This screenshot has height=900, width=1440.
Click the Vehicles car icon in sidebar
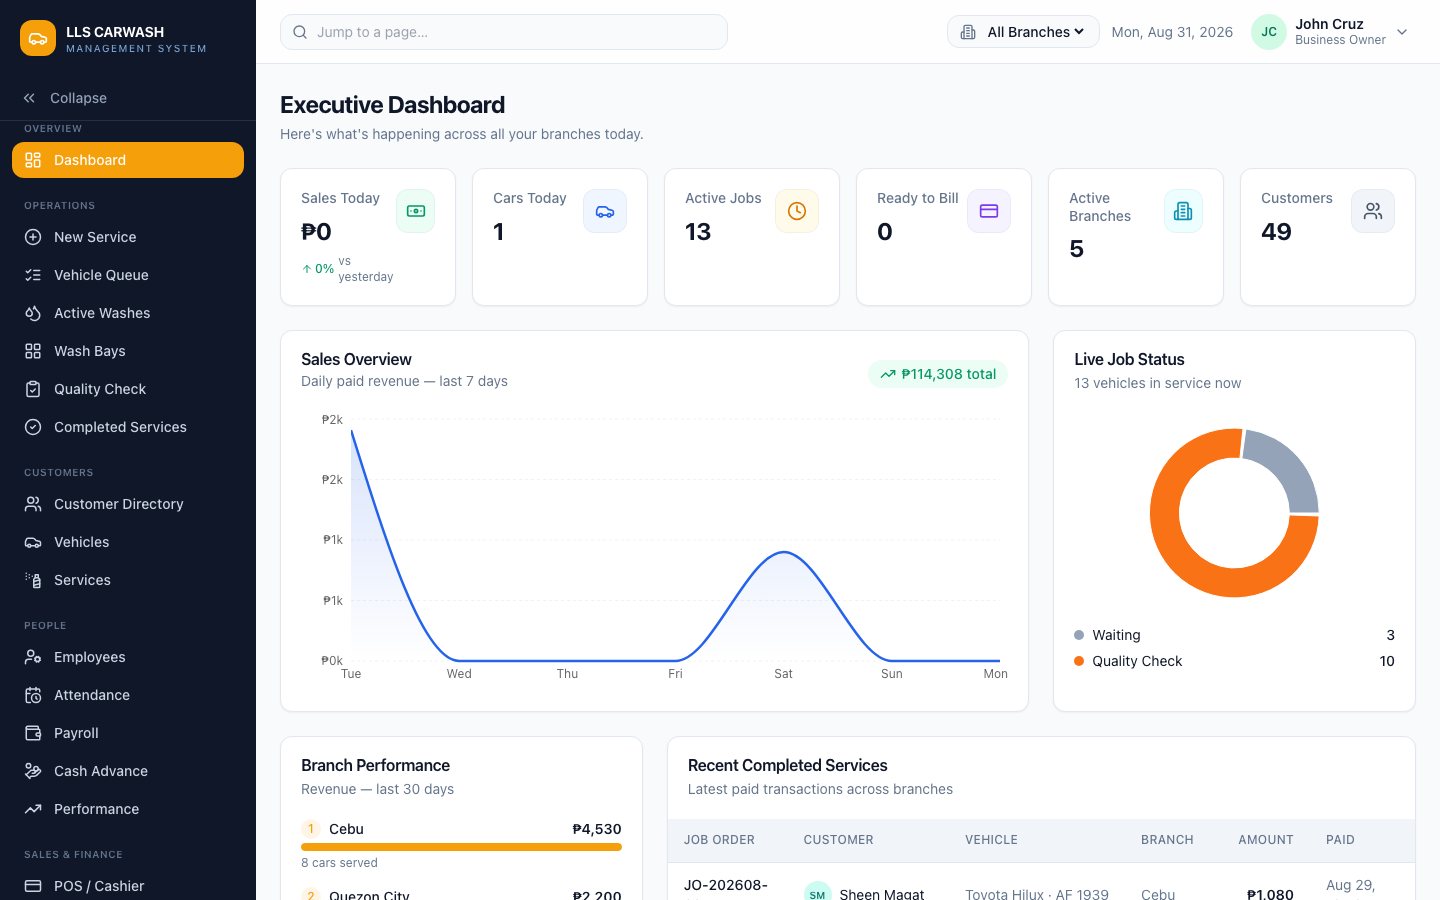tap(33, 542)
